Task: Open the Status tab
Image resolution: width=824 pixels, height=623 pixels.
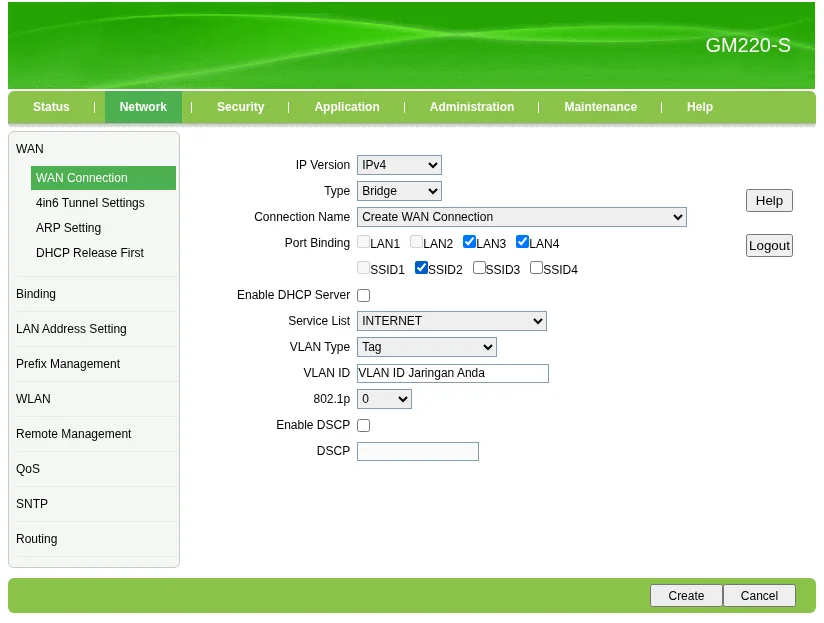Action: pyautogui.click(x=51, y=107)
